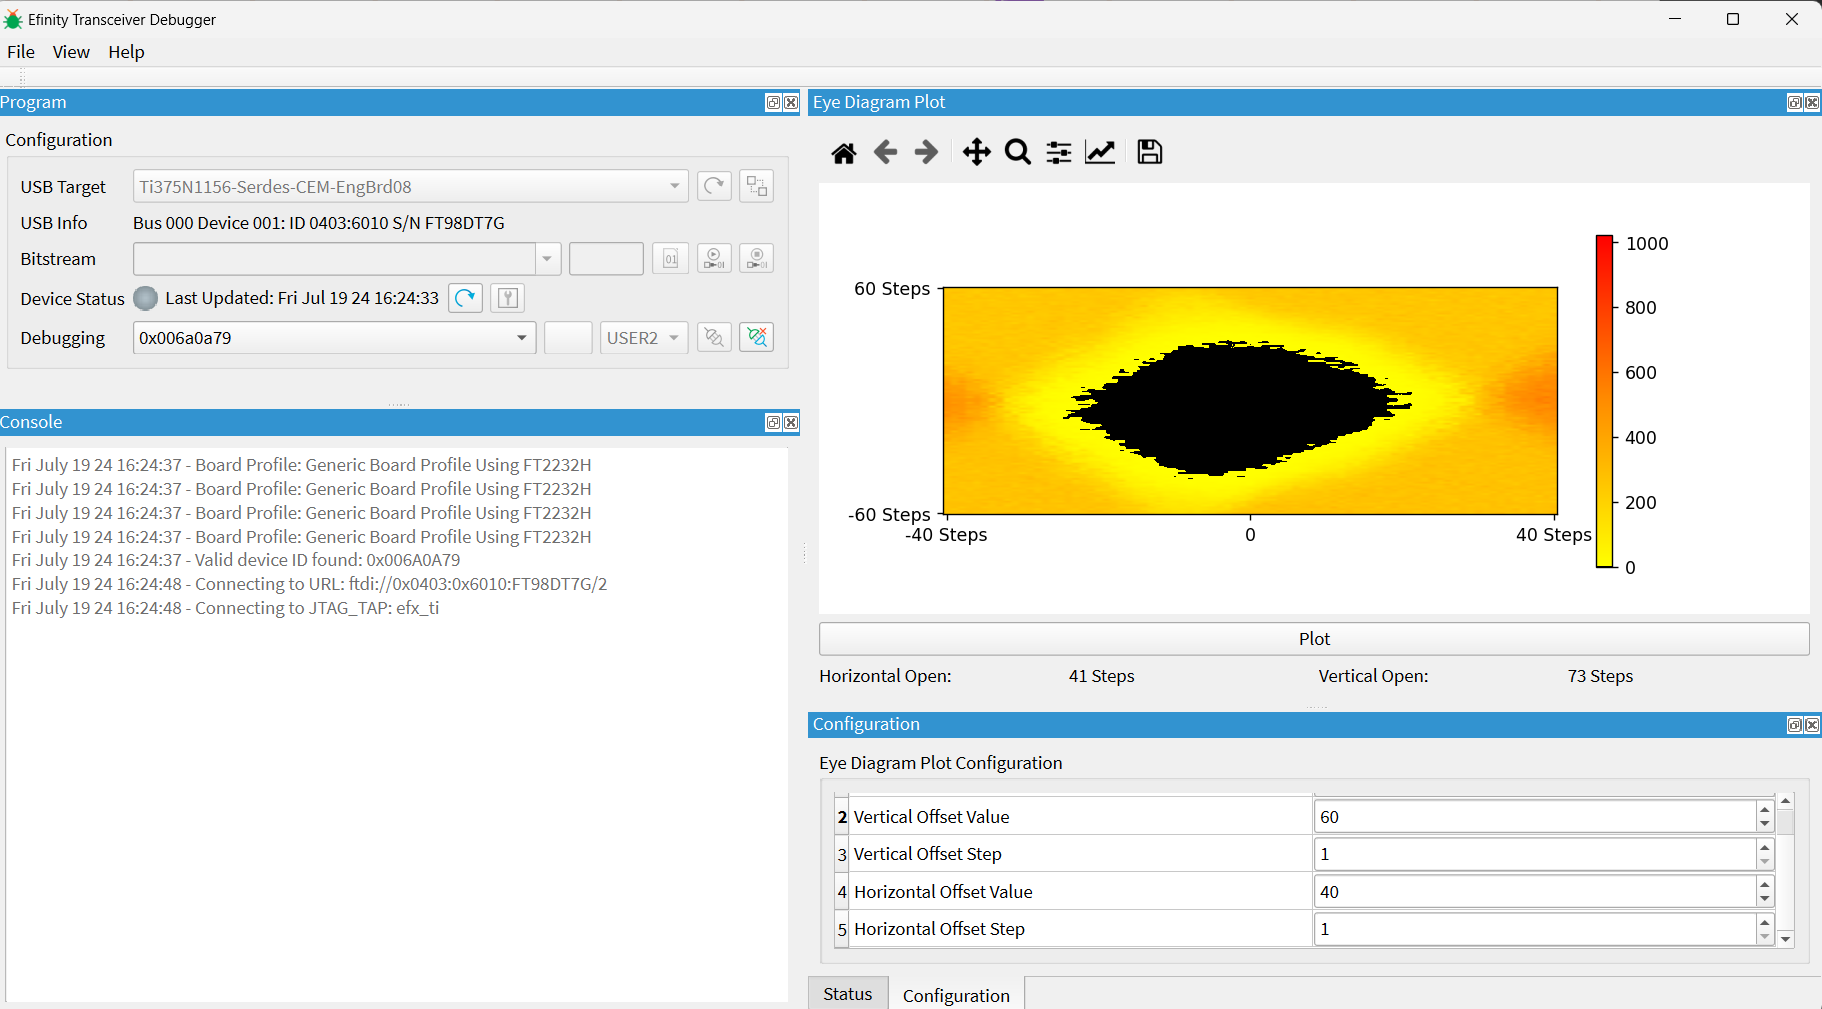
Task: Click the start programming icon
Action: (x=714, y=258)
